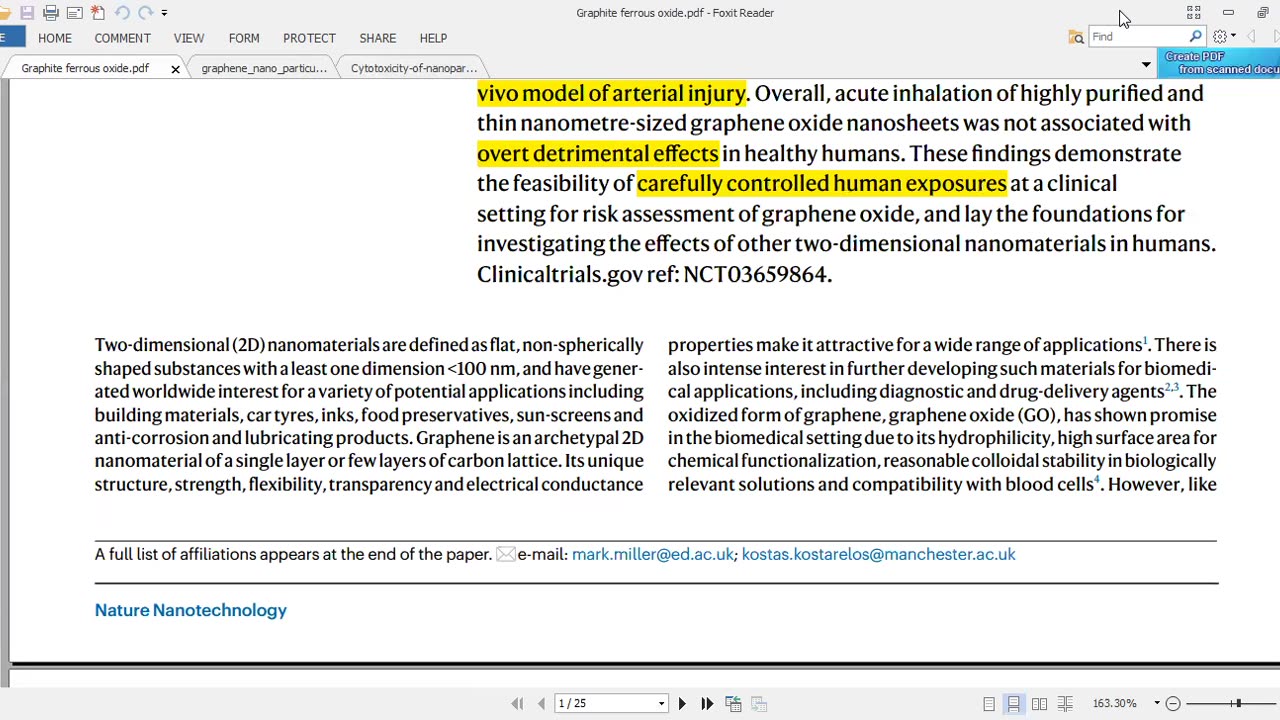
Task: Click the email document icon
Action: (74, 13)
